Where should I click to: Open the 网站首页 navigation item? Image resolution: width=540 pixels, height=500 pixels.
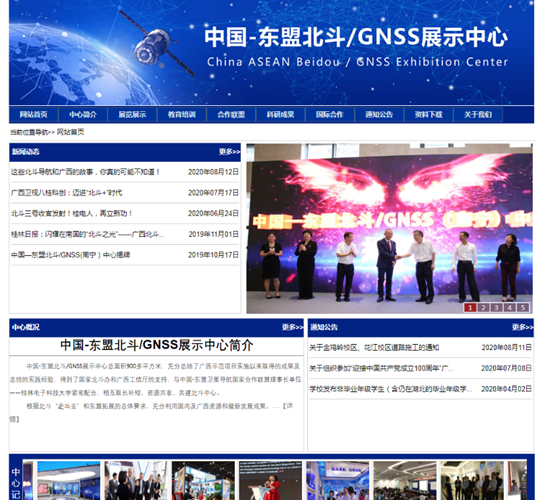(33, 114)
